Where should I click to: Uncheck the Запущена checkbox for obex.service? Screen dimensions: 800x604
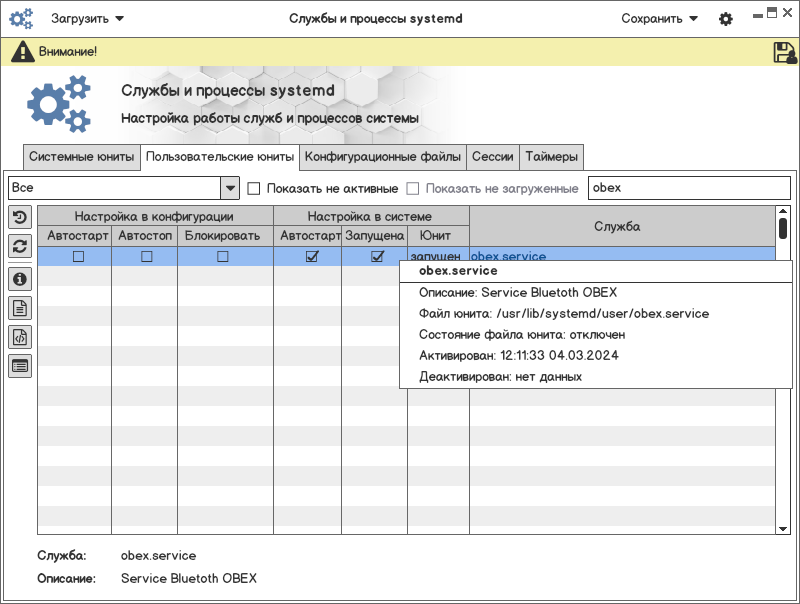point(377,257)
